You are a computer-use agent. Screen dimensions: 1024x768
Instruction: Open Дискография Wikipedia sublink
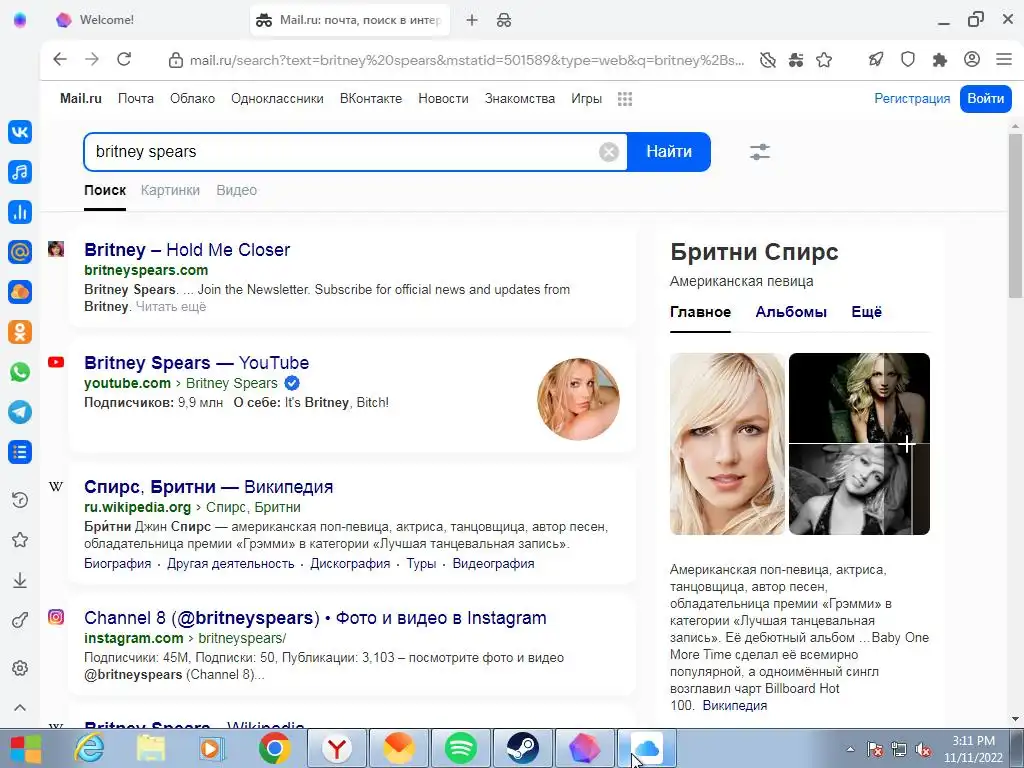(350, 564)
